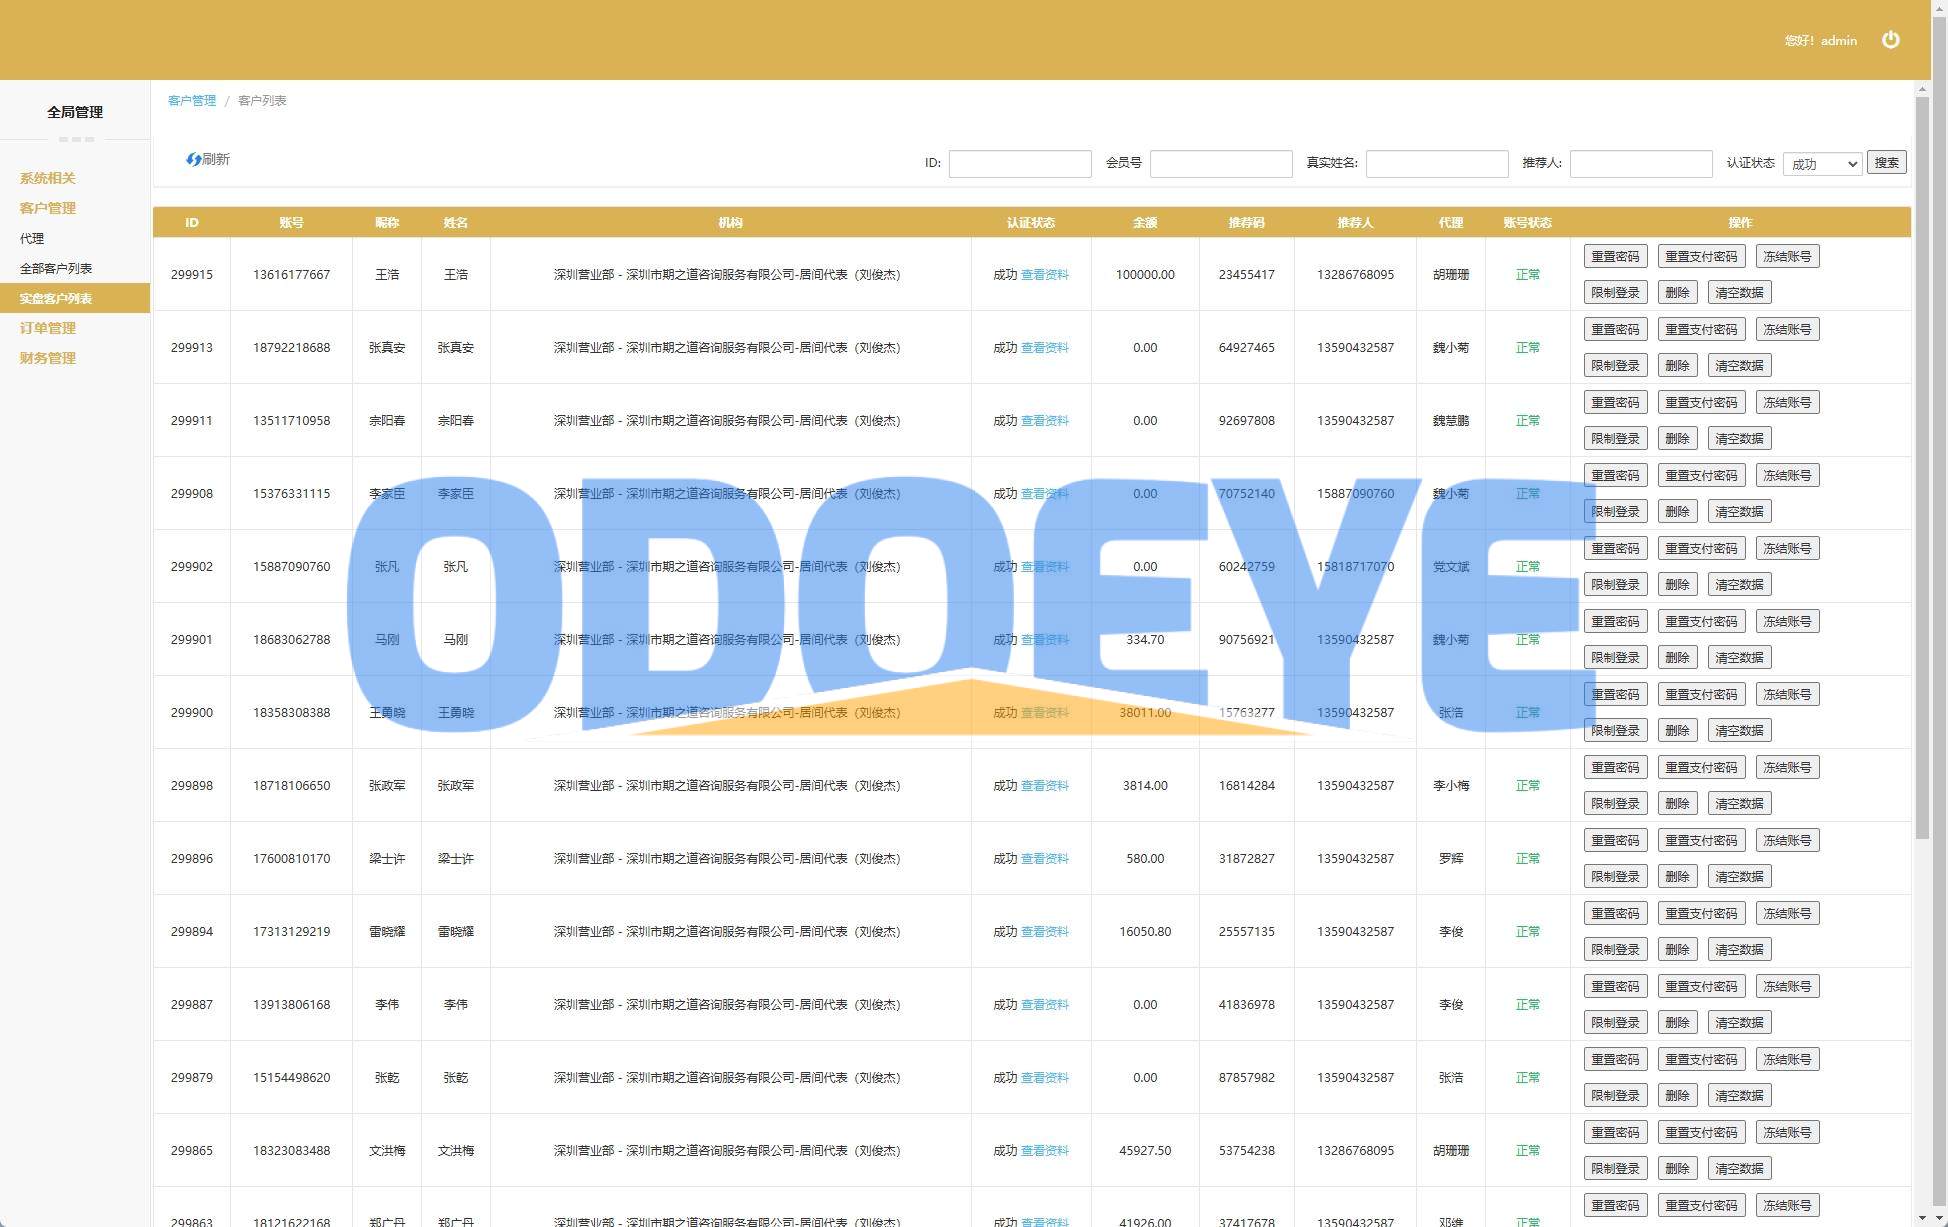This screenshot has height=1227, width=1948.
Task: Click ID cell 299879
Action: (x=191, y=1077)
